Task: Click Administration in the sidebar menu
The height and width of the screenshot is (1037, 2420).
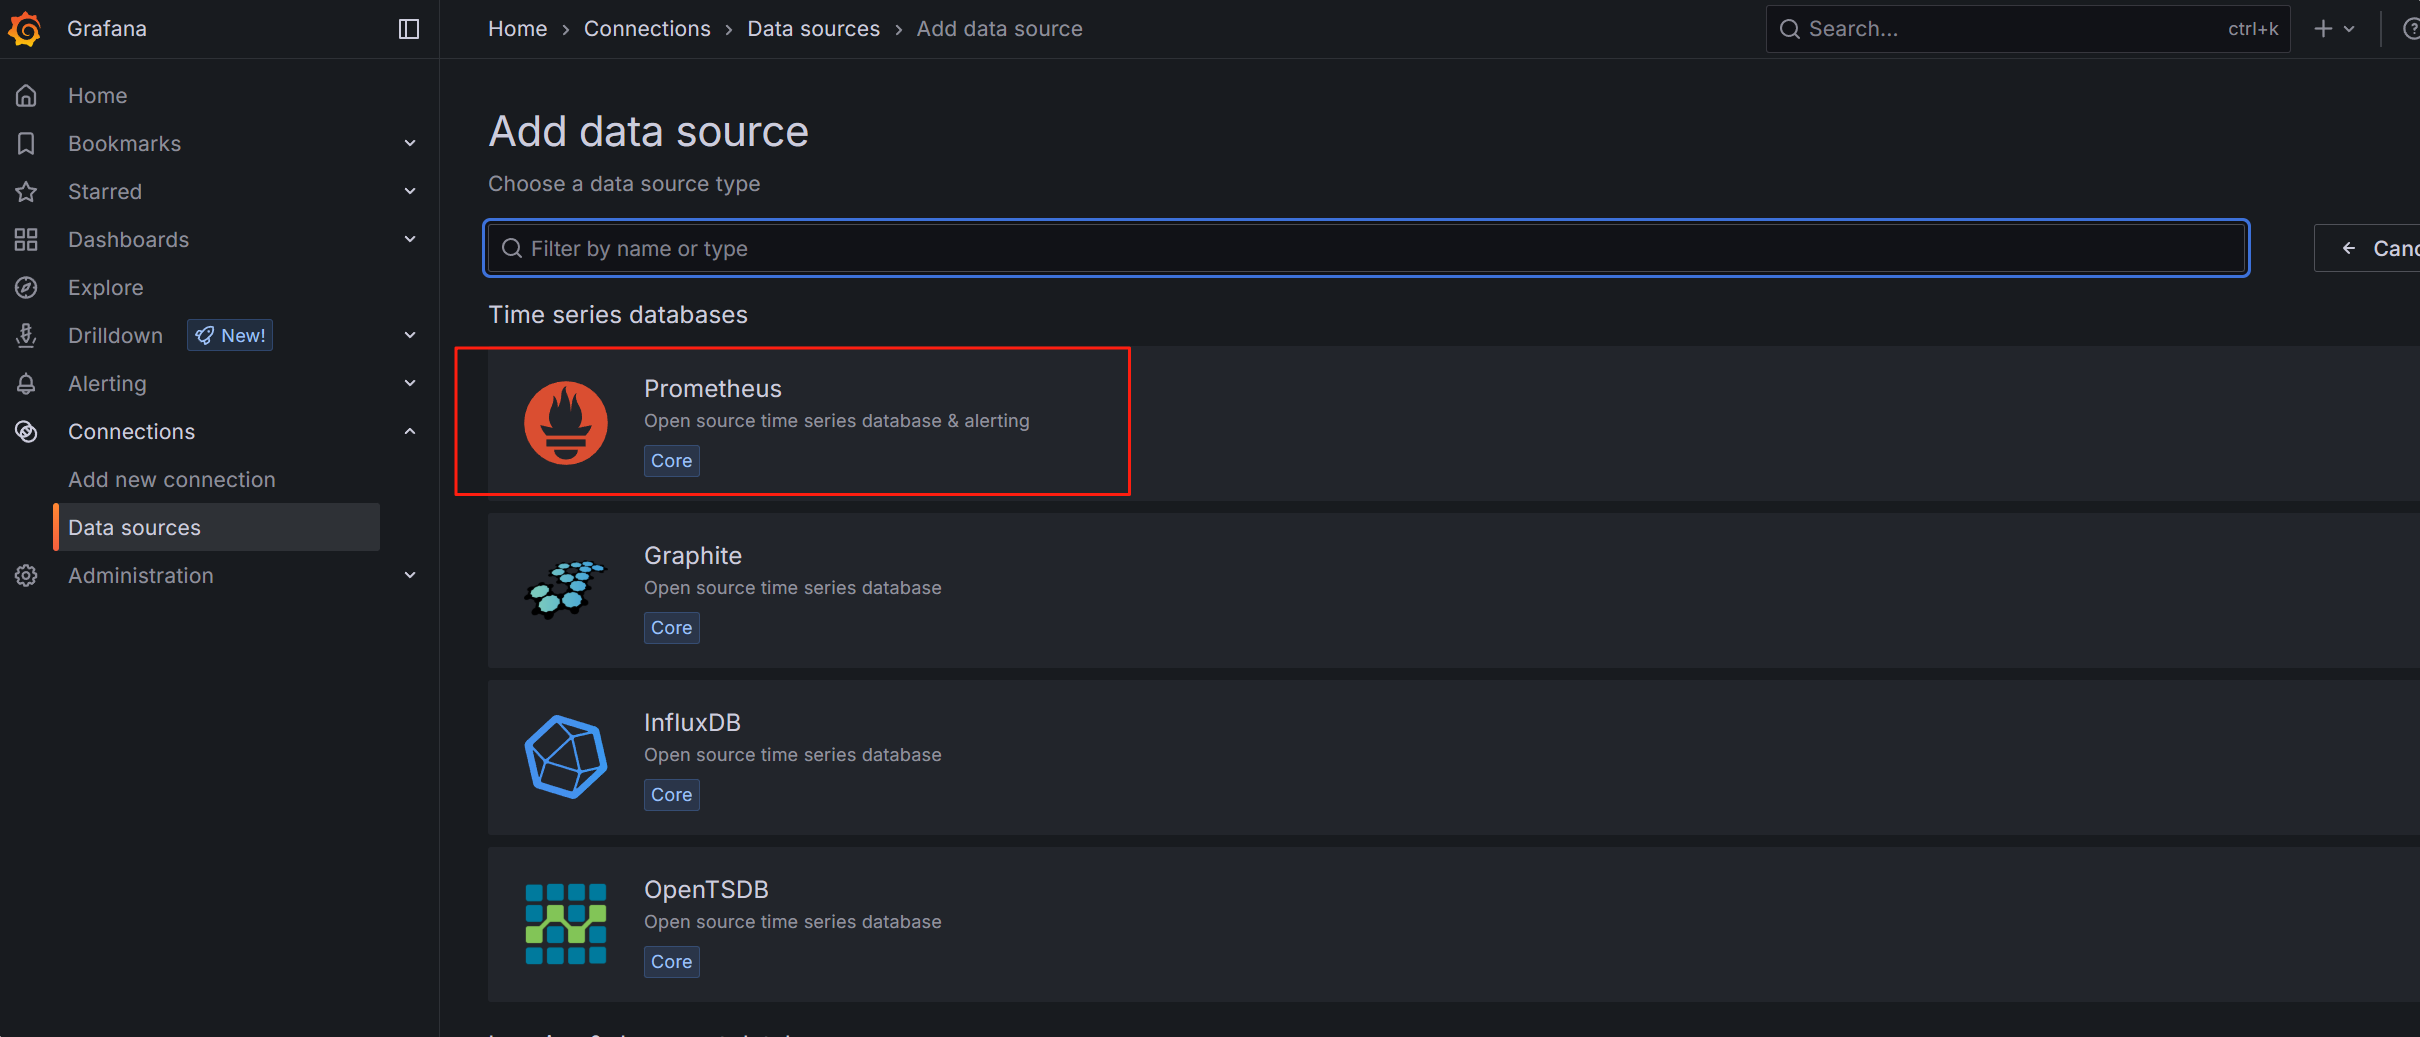Action: point(141,576)
